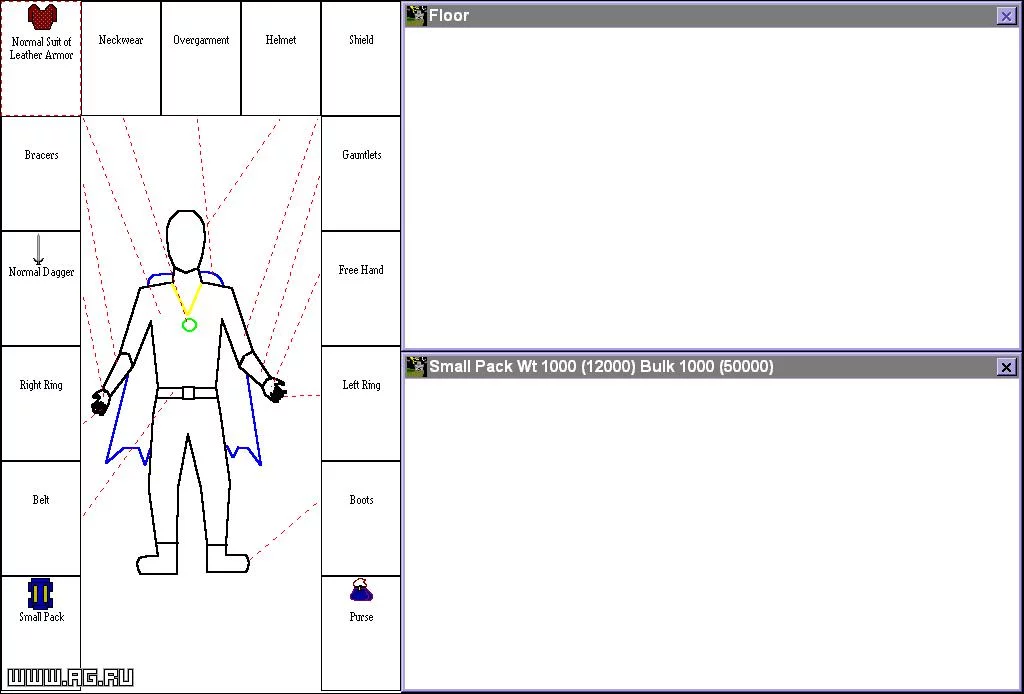
Task: Select the Neckwear equipment slot
Action: pyautogui.click(x=121, y=59)
